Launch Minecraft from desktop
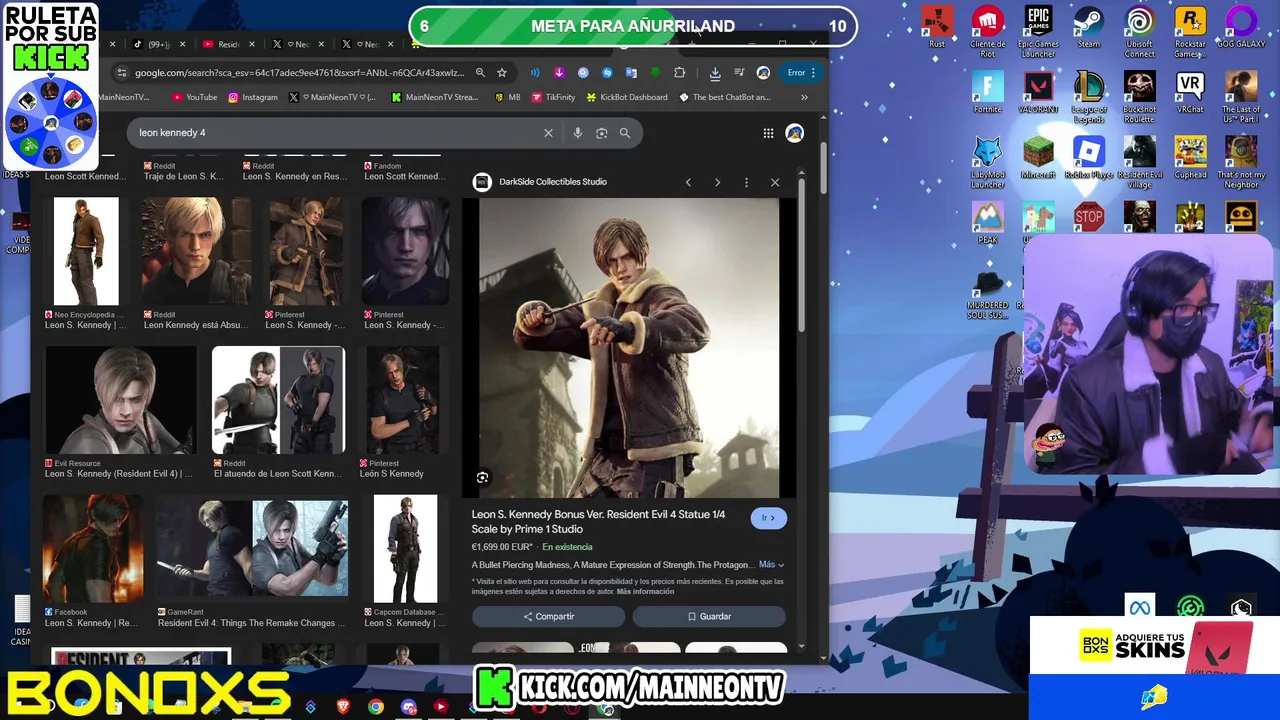This screenshot has height=720, width=1280. point(1038,158)
